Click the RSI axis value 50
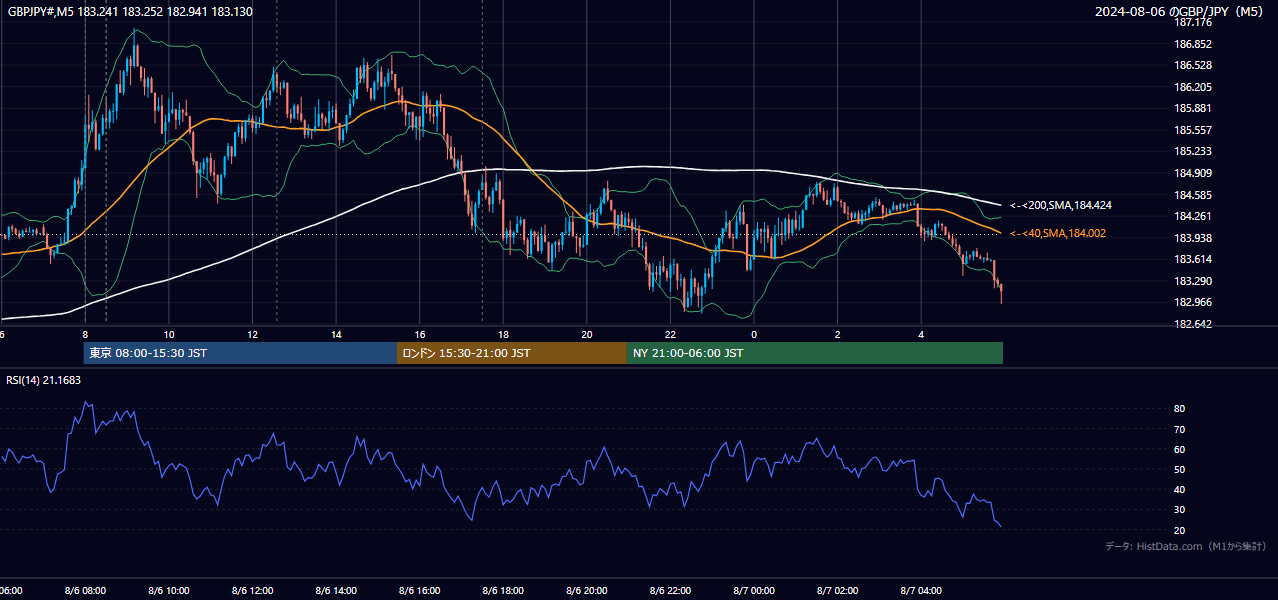This screenshot has height=600, width=1278. tap(1180, 469)
